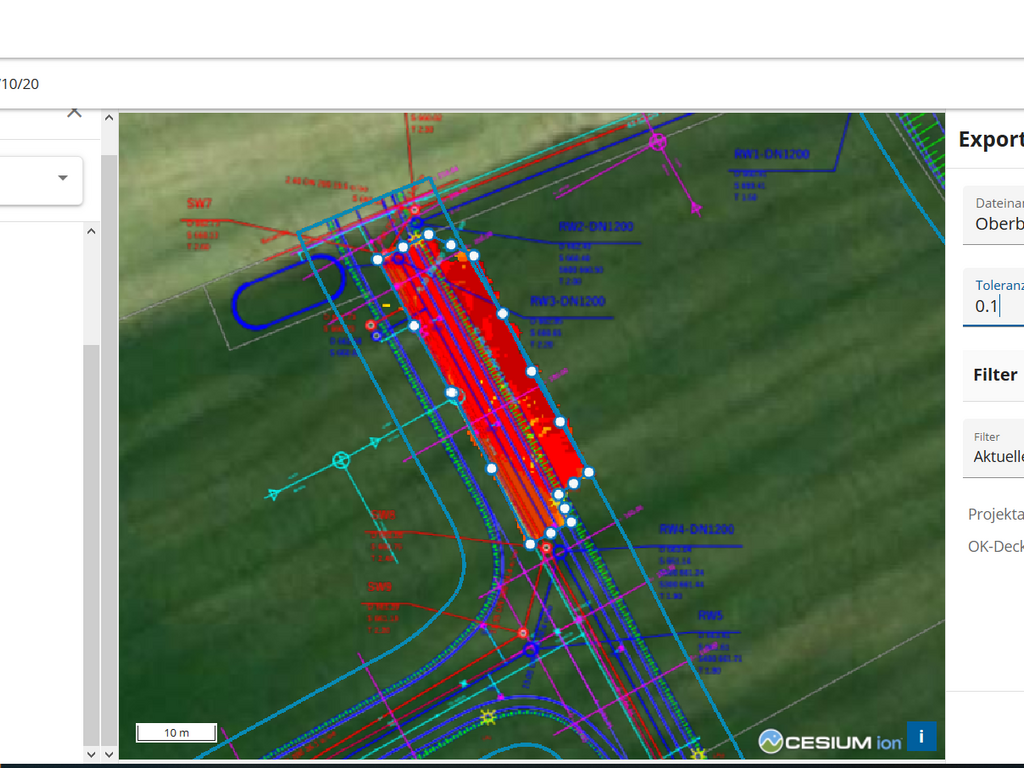Open the Filter dropdown showing Aktuelle
This screenshot has height=768, width=1024.
(x=993, y=449)
